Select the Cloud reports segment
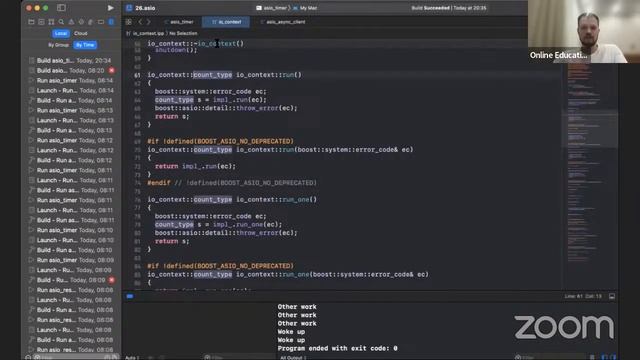The image size is (640, 360). (80, 33)
